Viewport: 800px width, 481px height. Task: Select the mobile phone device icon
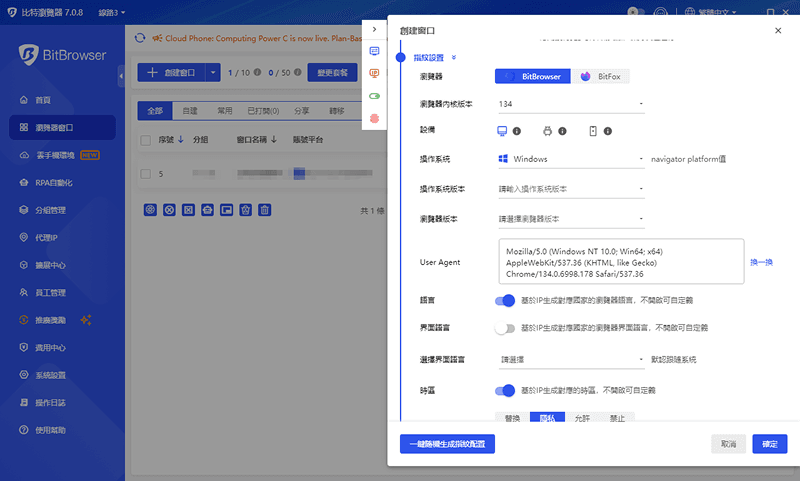coord(592,131)
